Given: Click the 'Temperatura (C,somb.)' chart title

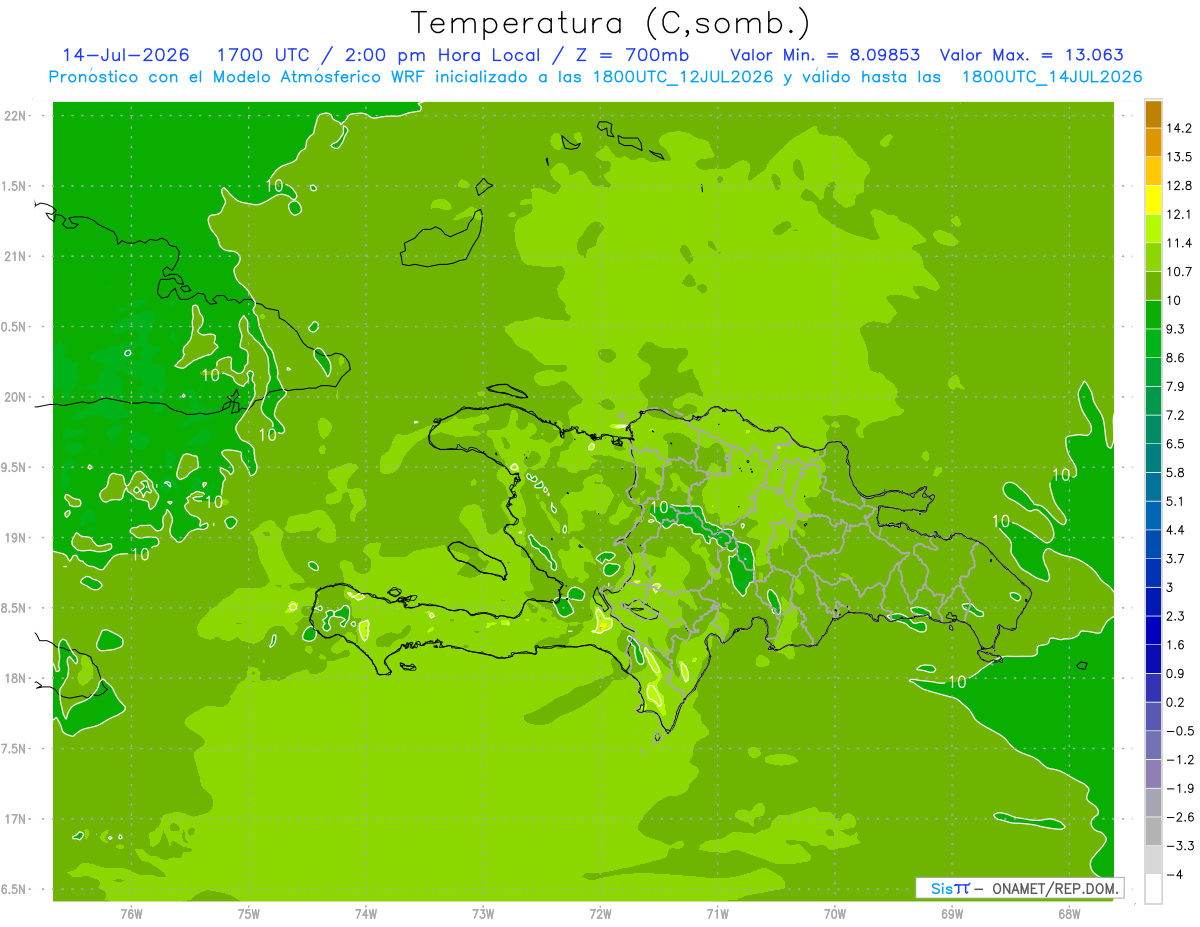Looking at the screenshot, I should coord(610,22).
